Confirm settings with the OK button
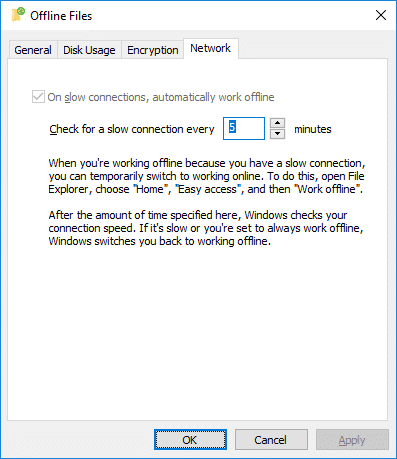Screen dimensions: 397x459 pos(190,440)
